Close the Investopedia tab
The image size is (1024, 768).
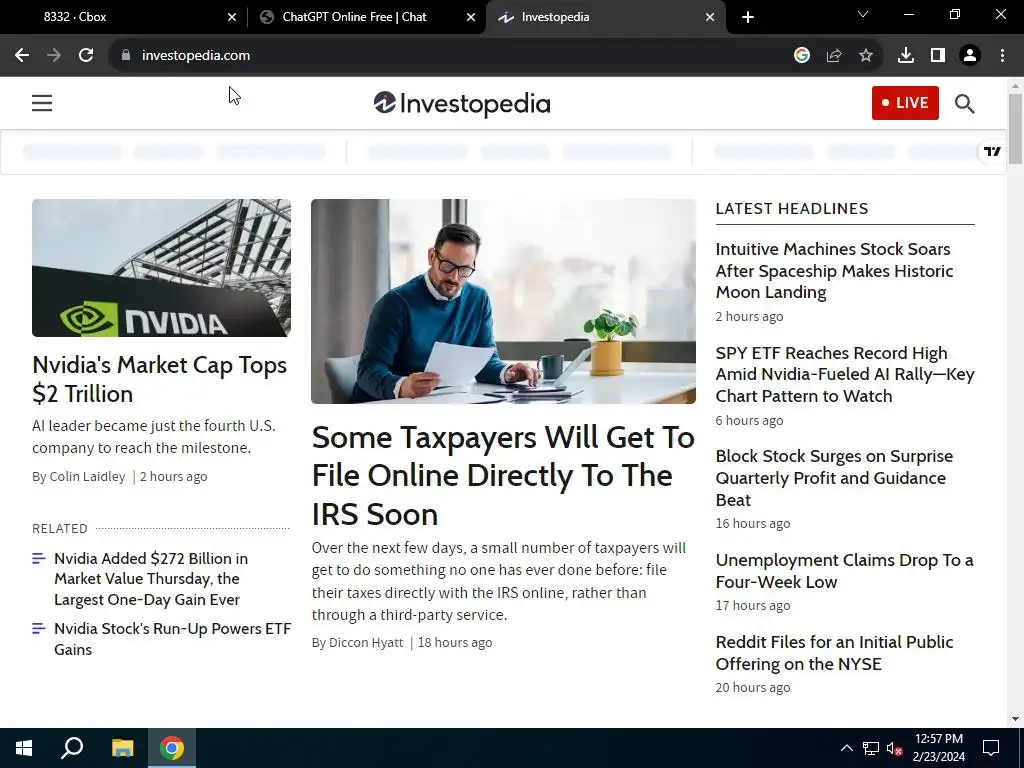(x=710, y=17)
